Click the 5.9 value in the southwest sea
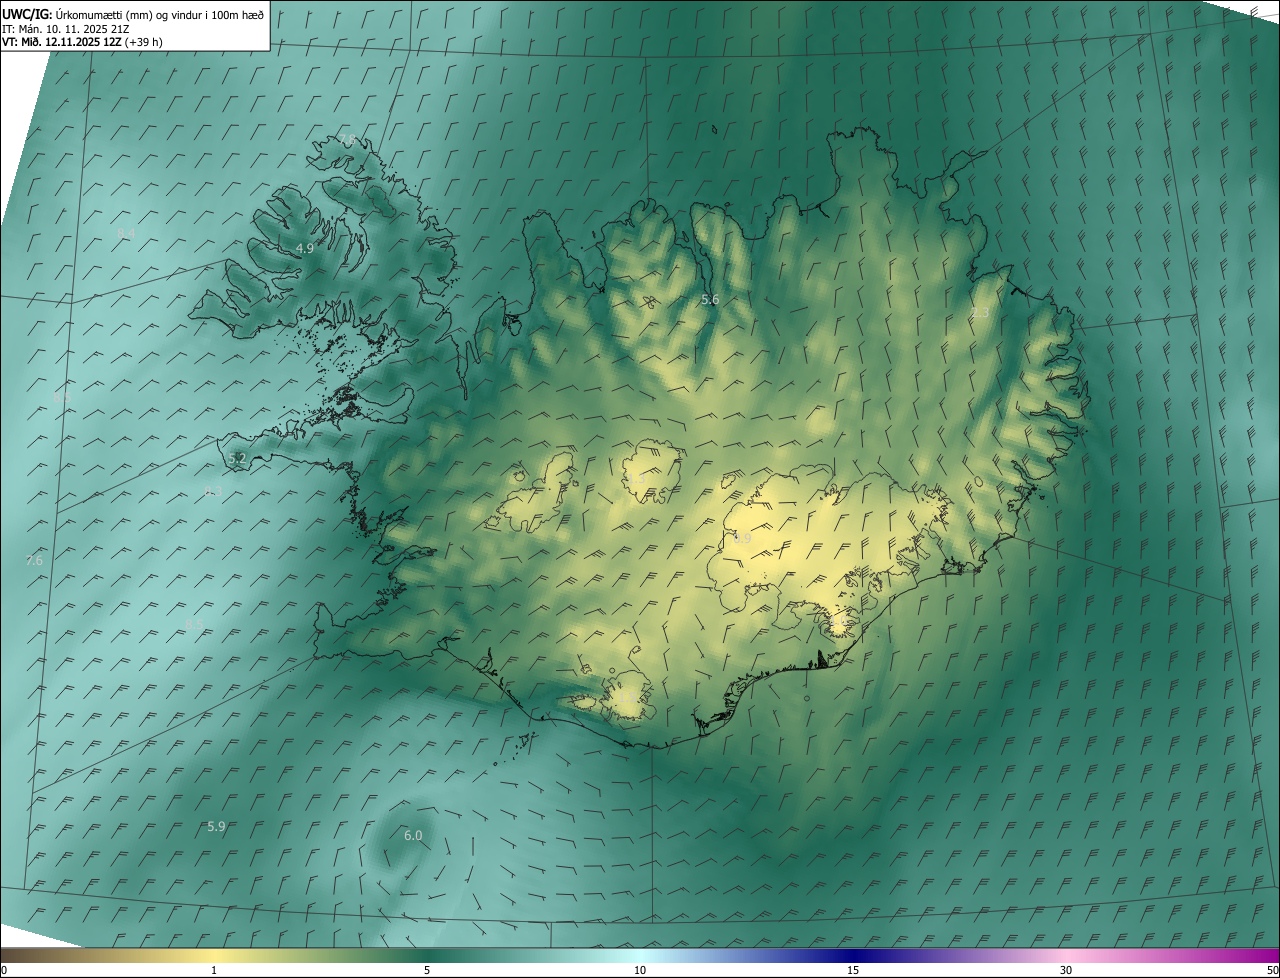 tap(216, 827)
